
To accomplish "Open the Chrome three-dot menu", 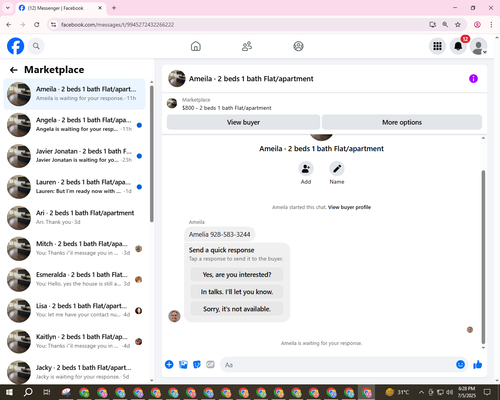I will click(x=491, y=25).
